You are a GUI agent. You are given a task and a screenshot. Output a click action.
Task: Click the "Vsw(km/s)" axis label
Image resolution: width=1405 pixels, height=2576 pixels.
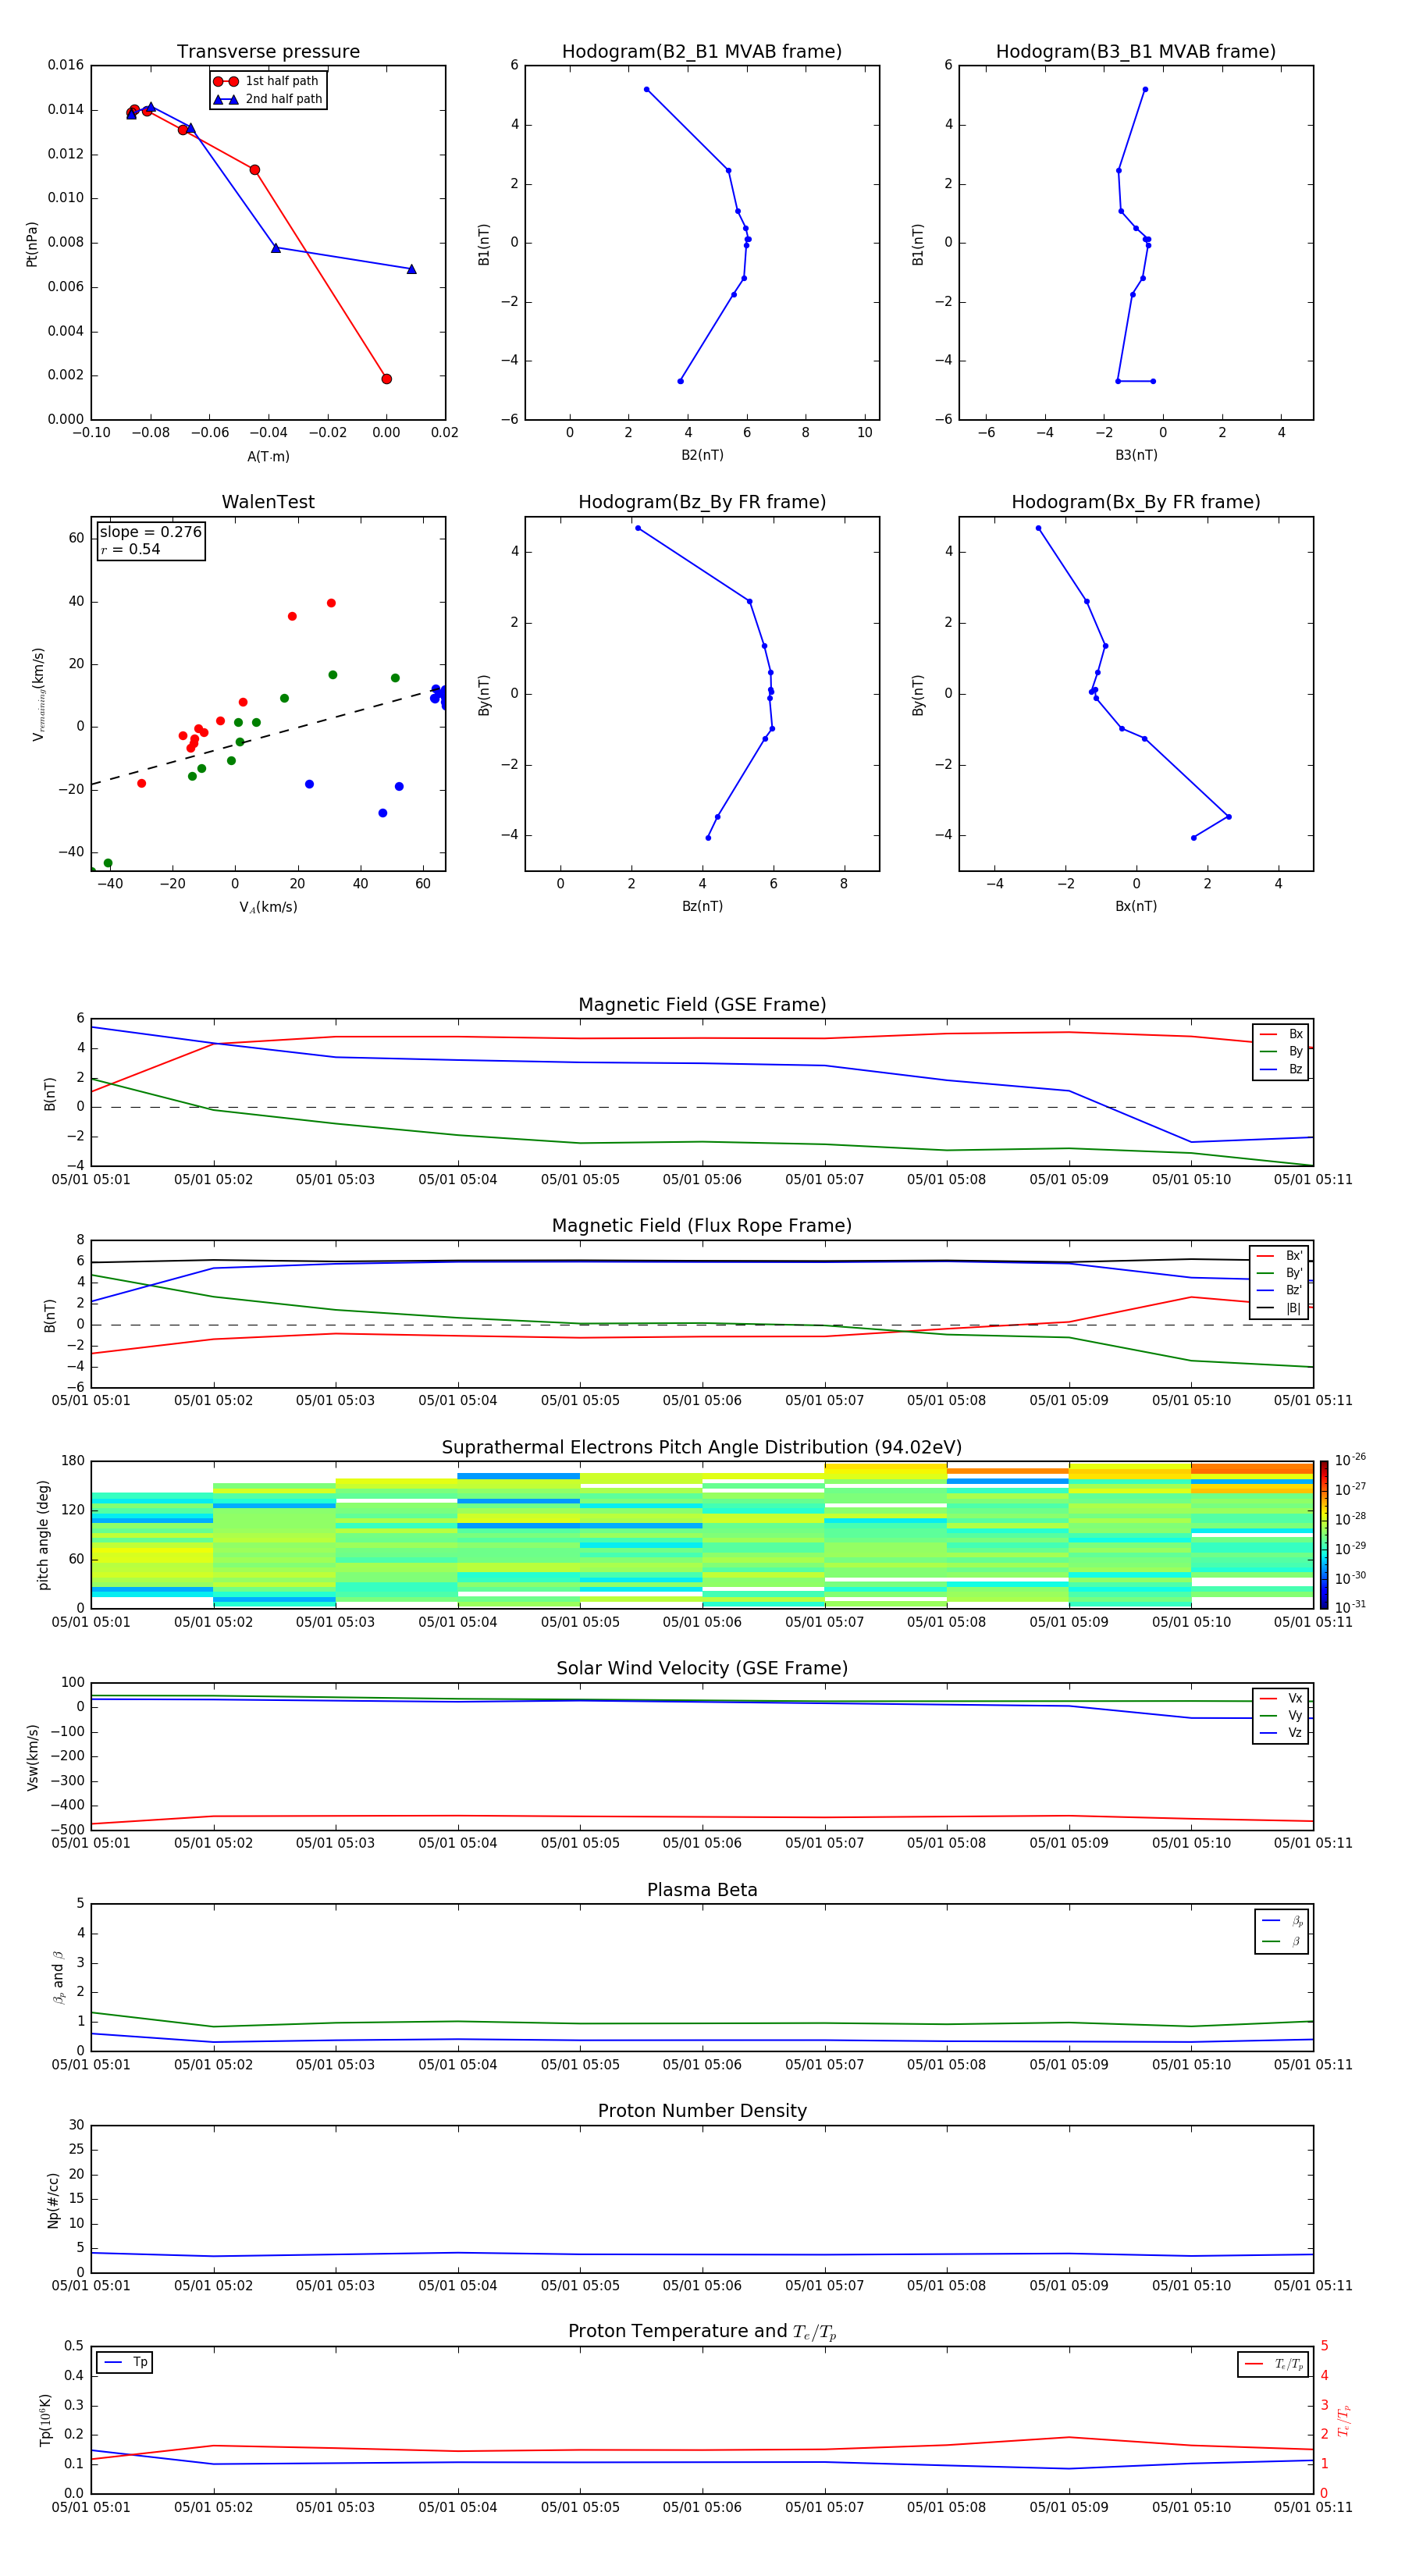point(33,1757)
